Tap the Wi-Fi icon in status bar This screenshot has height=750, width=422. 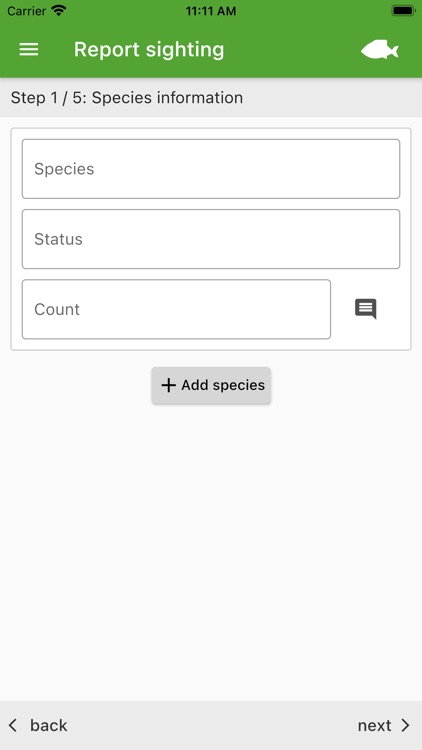click(x=59, y=11)
